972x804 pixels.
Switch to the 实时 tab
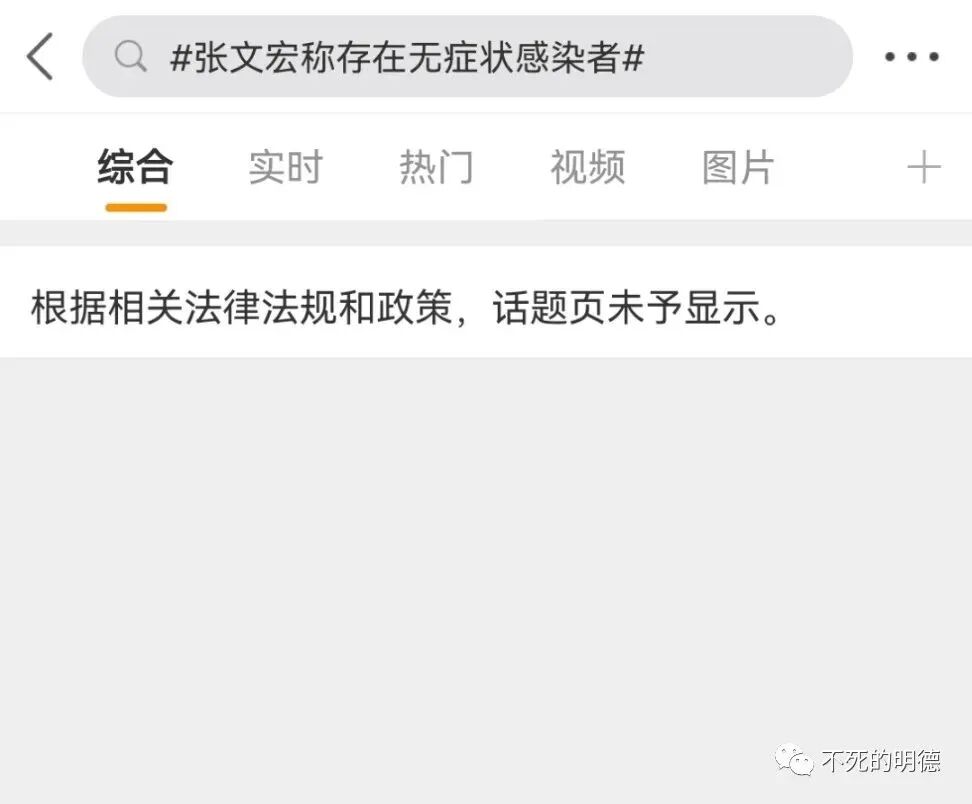pos(286,167)
